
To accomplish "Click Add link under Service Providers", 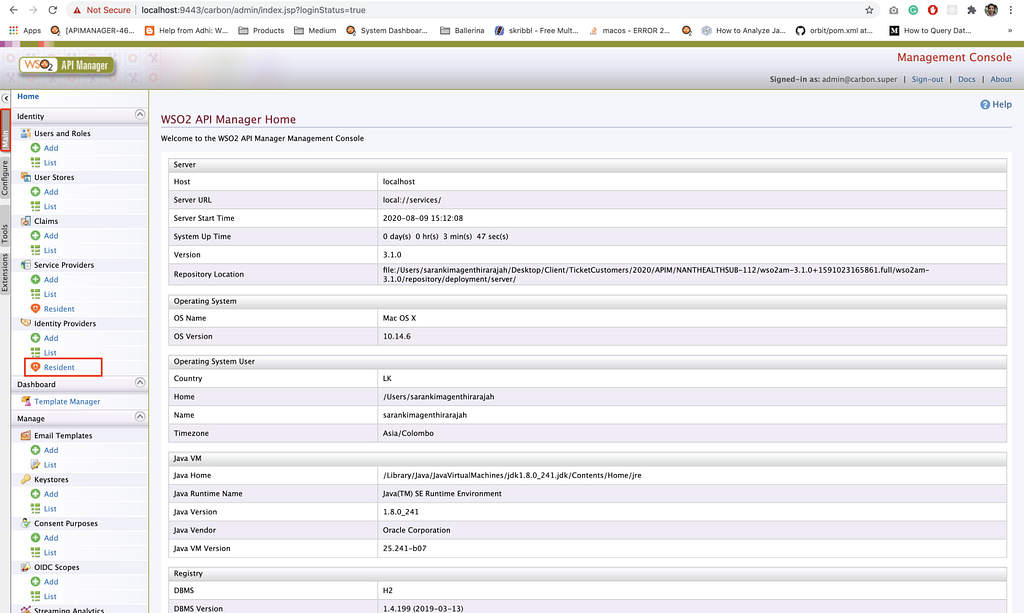I will click(51, 279).
